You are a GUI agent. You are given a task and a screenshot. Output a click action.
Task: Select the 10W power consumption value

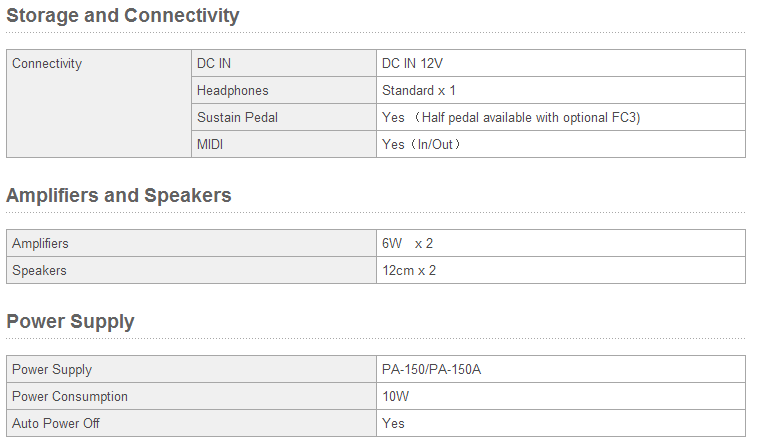coord(396,397)
